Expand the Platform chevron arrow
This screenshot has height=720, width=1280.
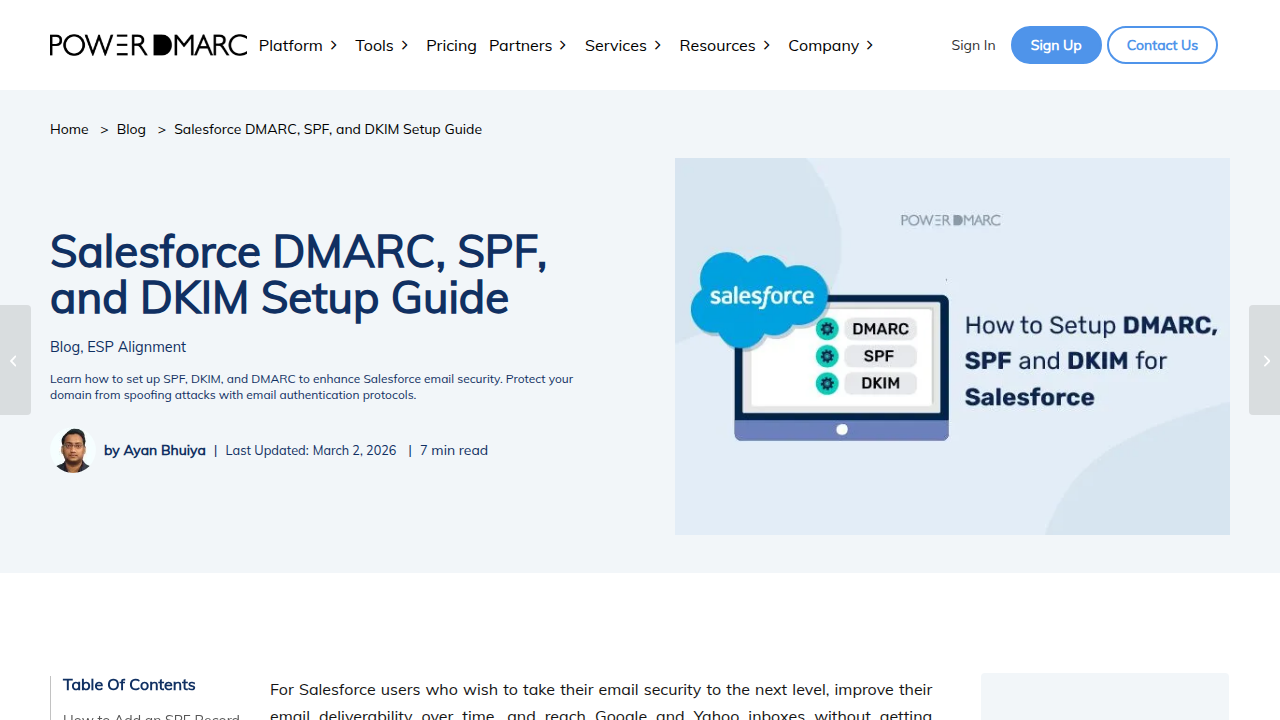(334, 45)
